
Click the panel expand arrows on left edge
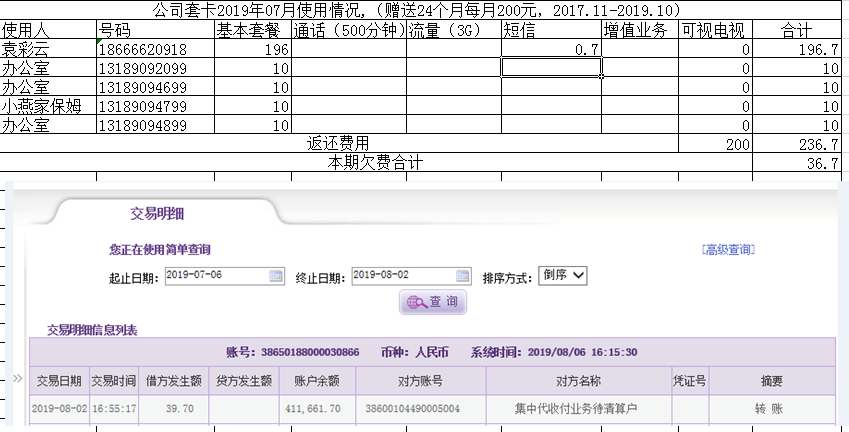[x=17, y=379]
